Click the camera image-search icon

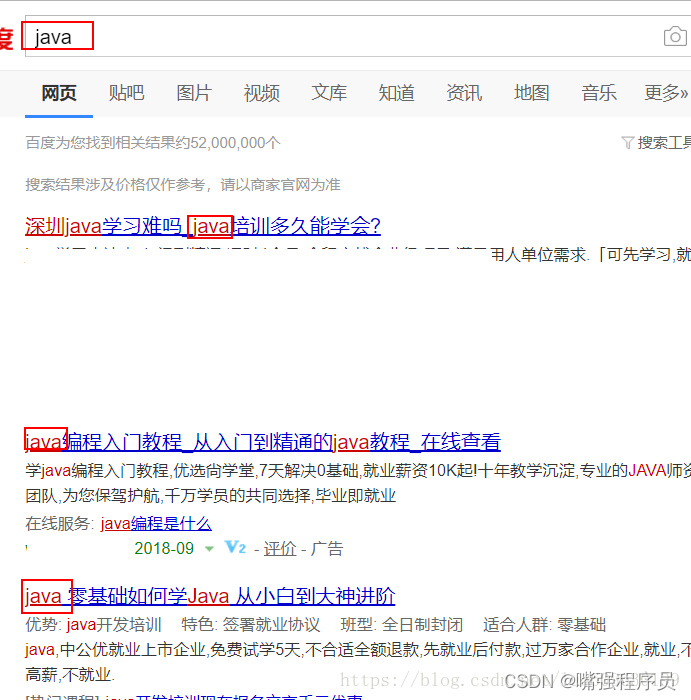click(x=675, y=36)
